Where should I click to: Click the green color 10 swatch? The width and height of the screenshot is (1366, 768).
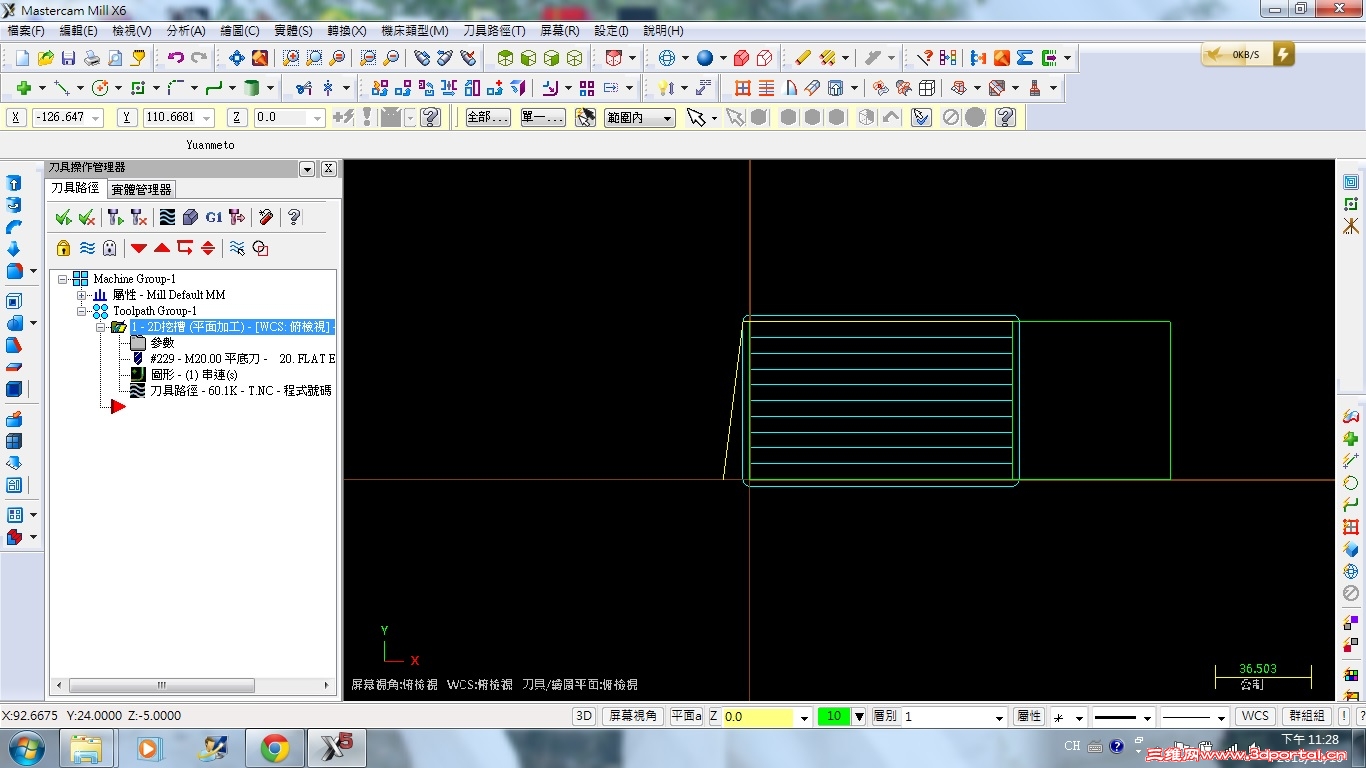tap(832, 716)
